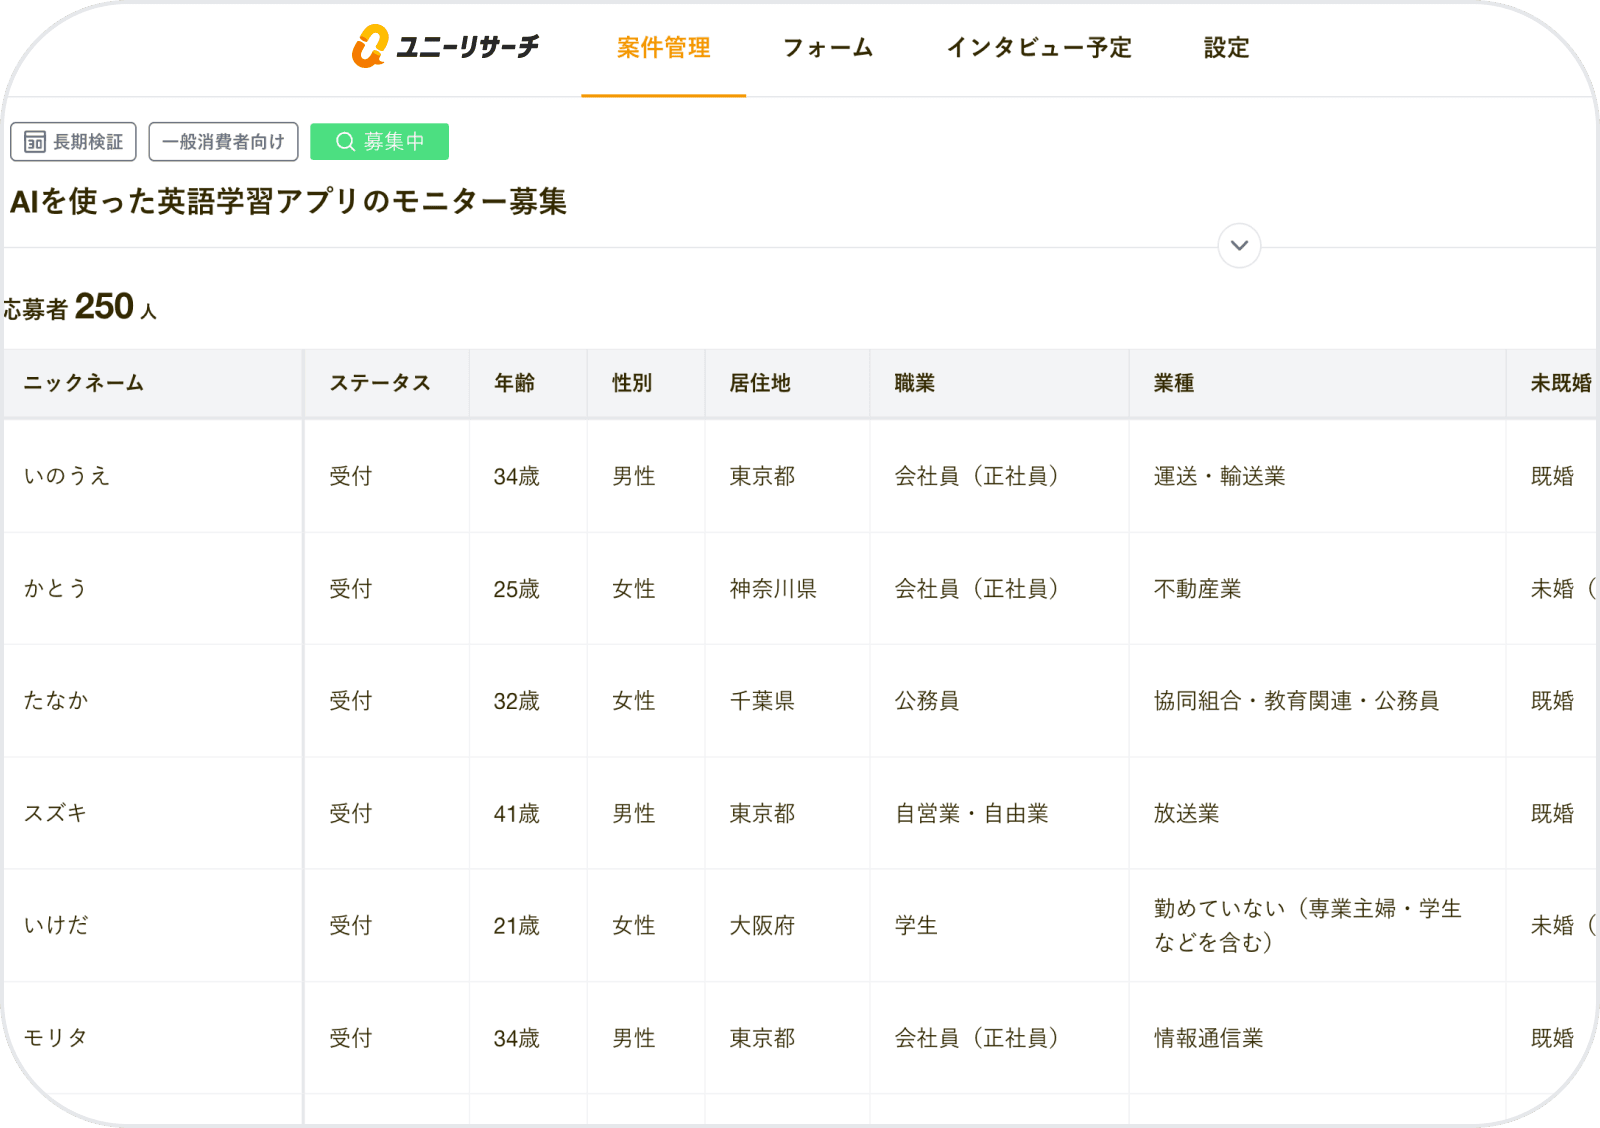This screenshot has width=1600, height=1128.
Task: Select the green 募集中 status badge
Action: click(x=379, y=141)
